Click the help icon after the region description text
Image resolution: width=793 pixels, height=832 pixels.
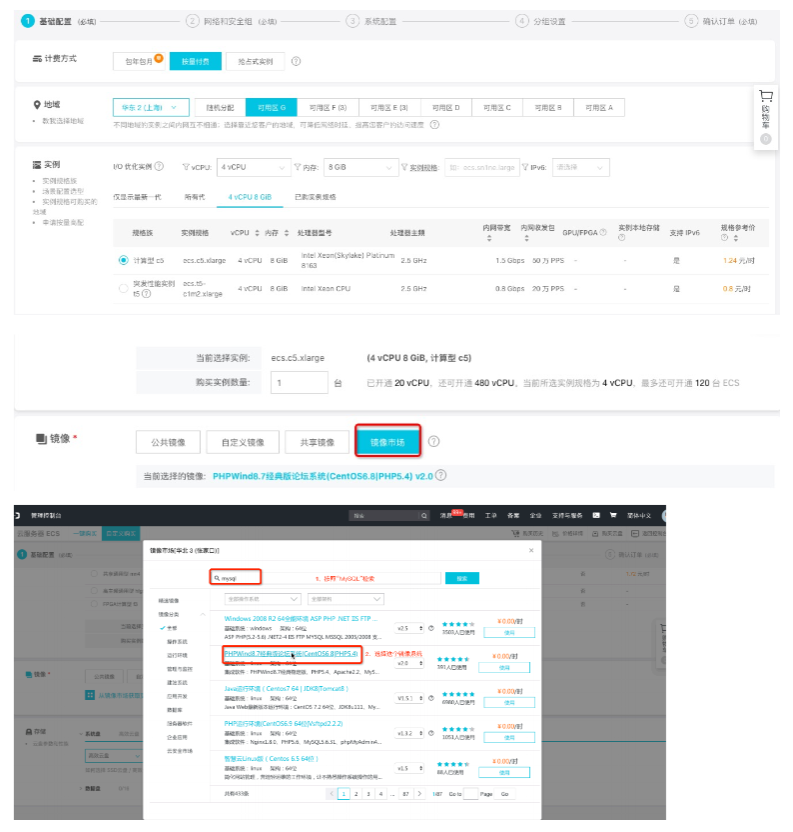[434, 125]
